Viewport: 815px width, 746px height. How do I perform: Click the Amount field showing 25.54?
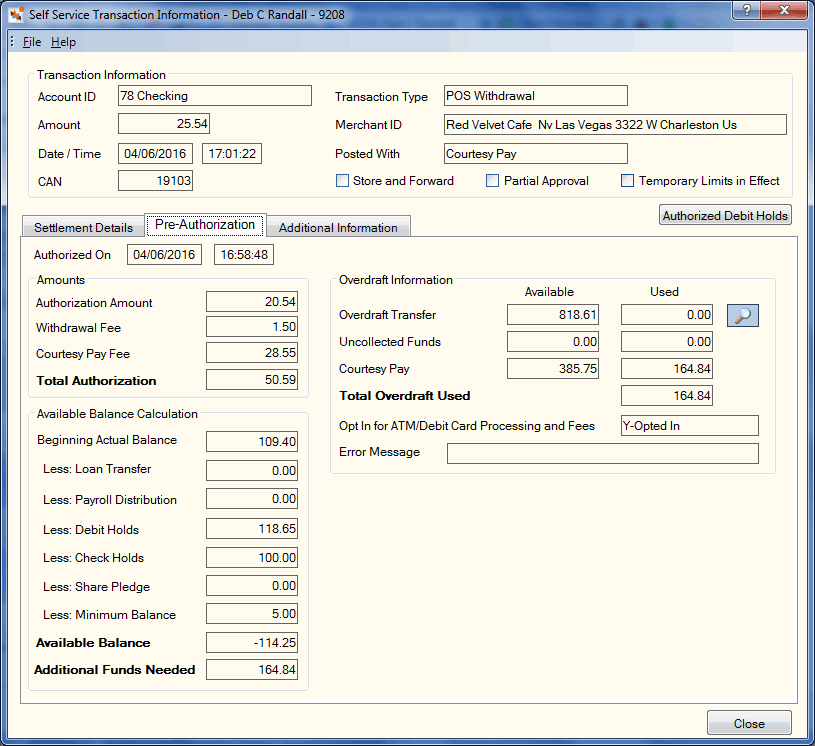pos(164,124)
